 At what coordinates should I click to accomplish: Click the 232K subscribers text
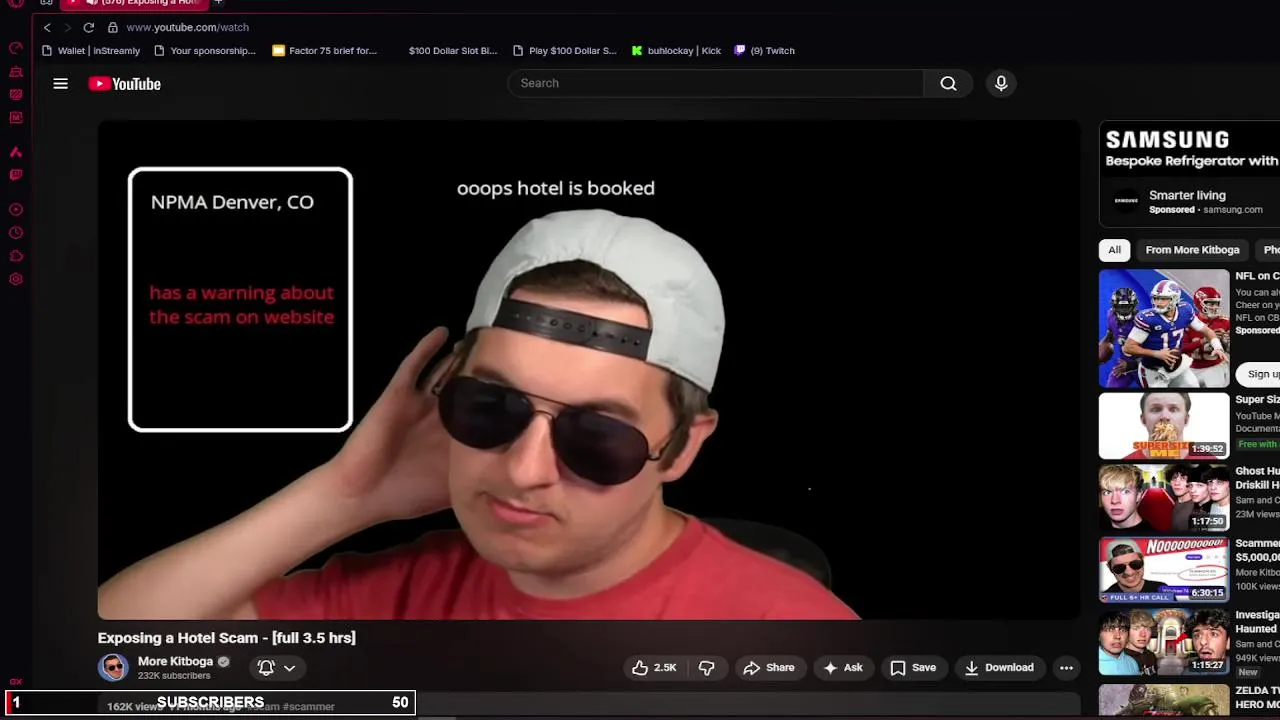coord(174,676)
